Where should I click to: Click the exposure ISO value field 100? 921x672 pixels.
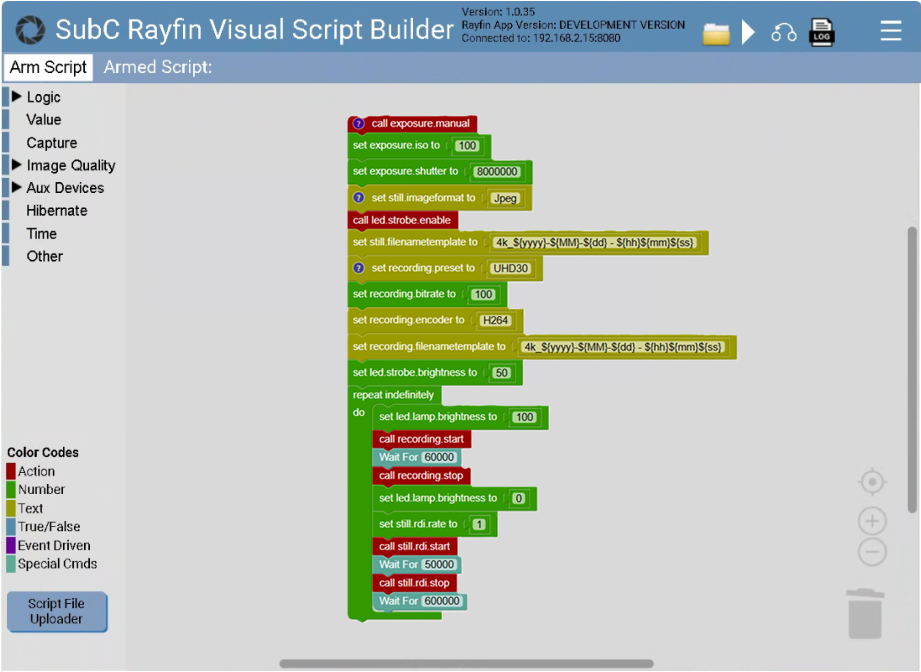[466, 146]
